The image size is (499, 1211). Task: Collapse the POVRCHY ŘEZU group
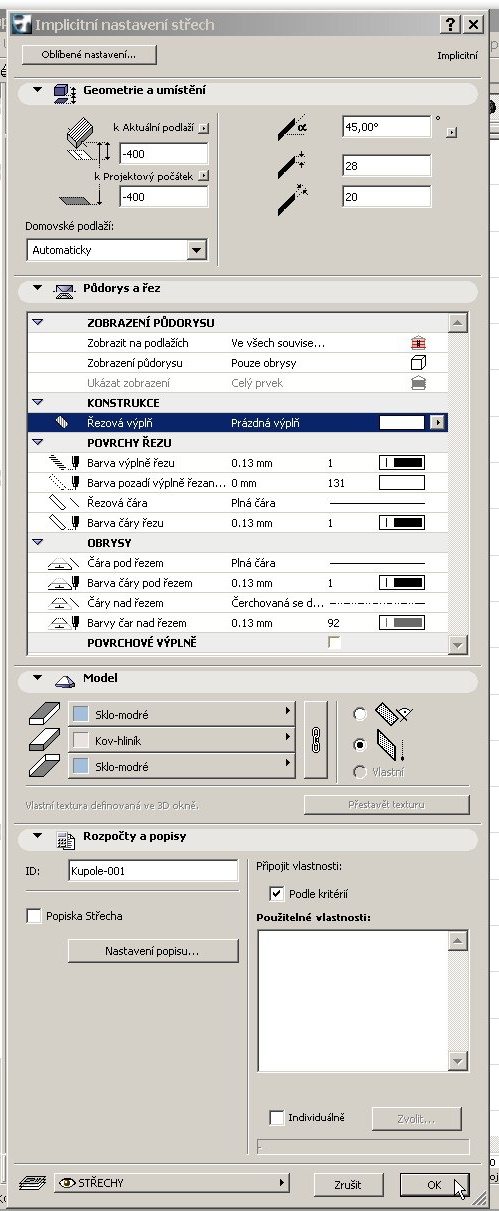pyautogui.click(x=38, y=443)
